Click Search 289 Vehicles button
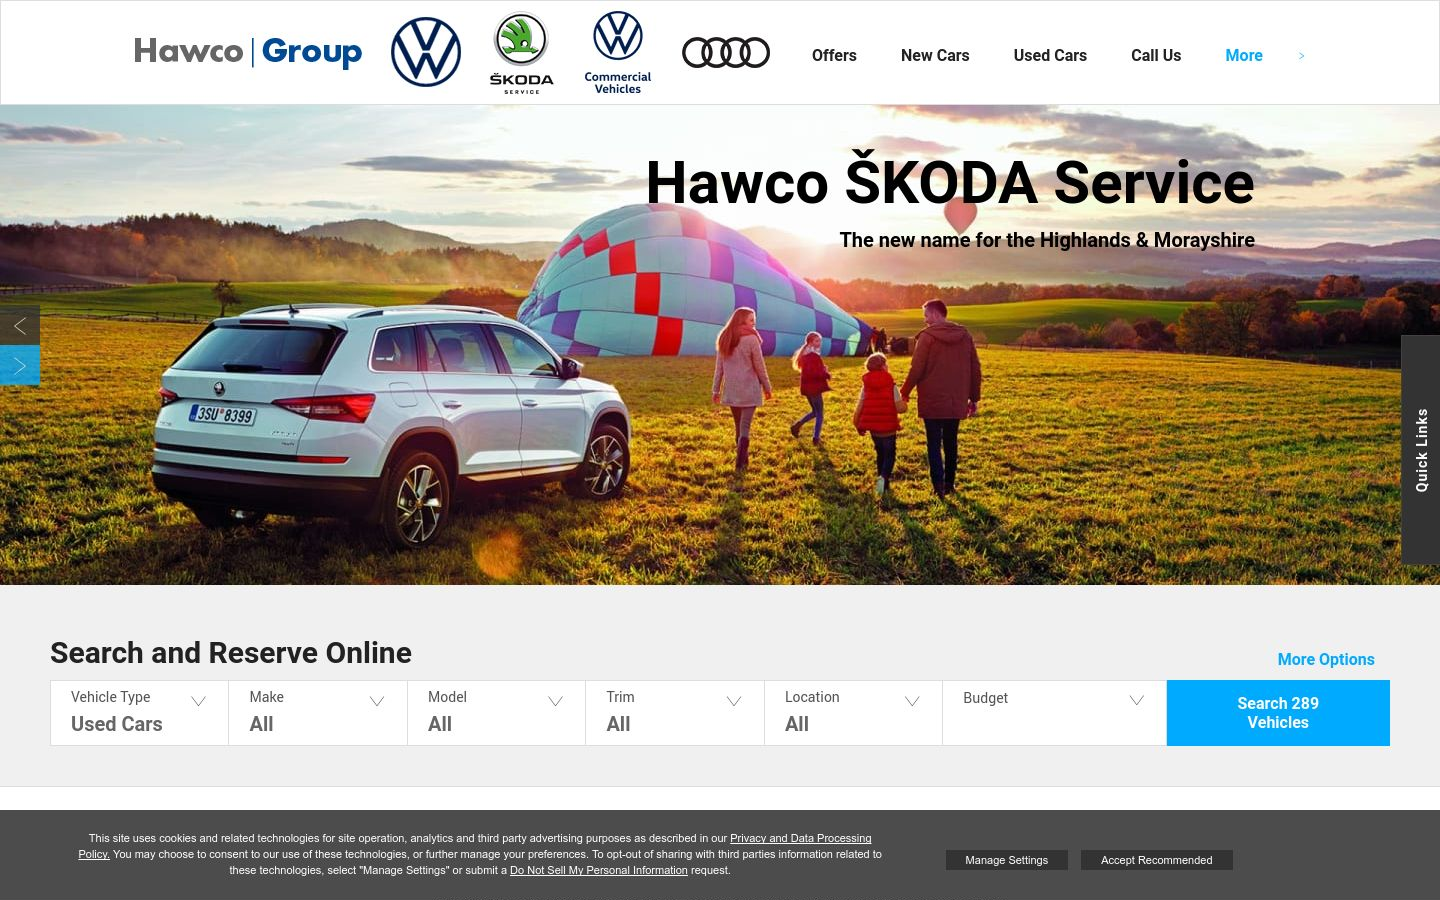The width and height of the screenshot is (1440, 900). (x=1278, y=713)
